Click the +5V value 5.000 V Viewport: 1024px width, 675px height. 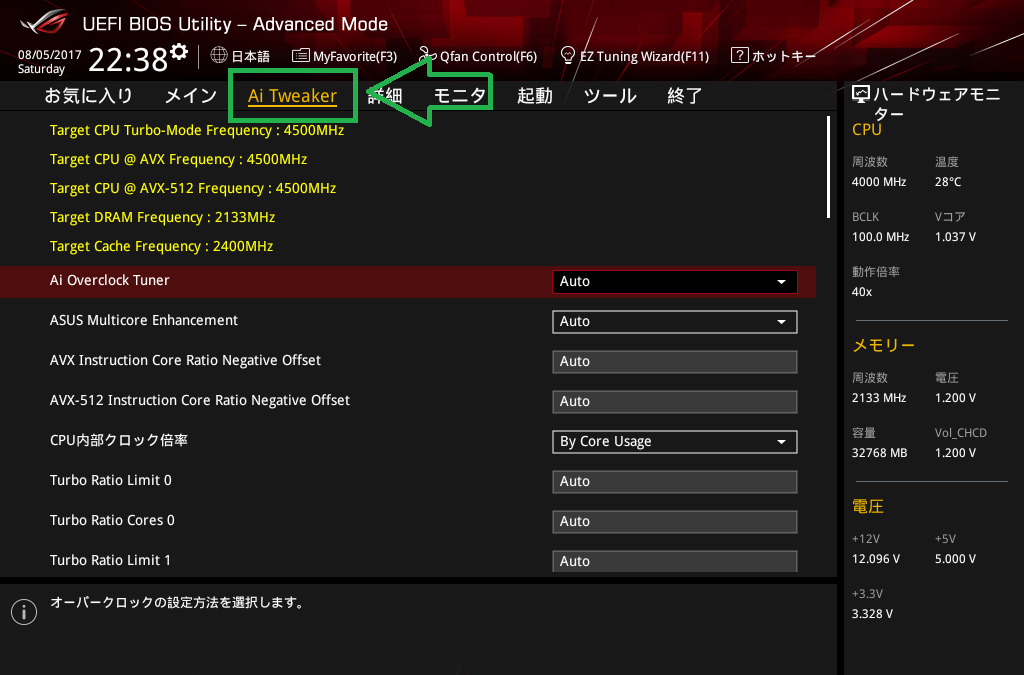click(x=955, y=559)
